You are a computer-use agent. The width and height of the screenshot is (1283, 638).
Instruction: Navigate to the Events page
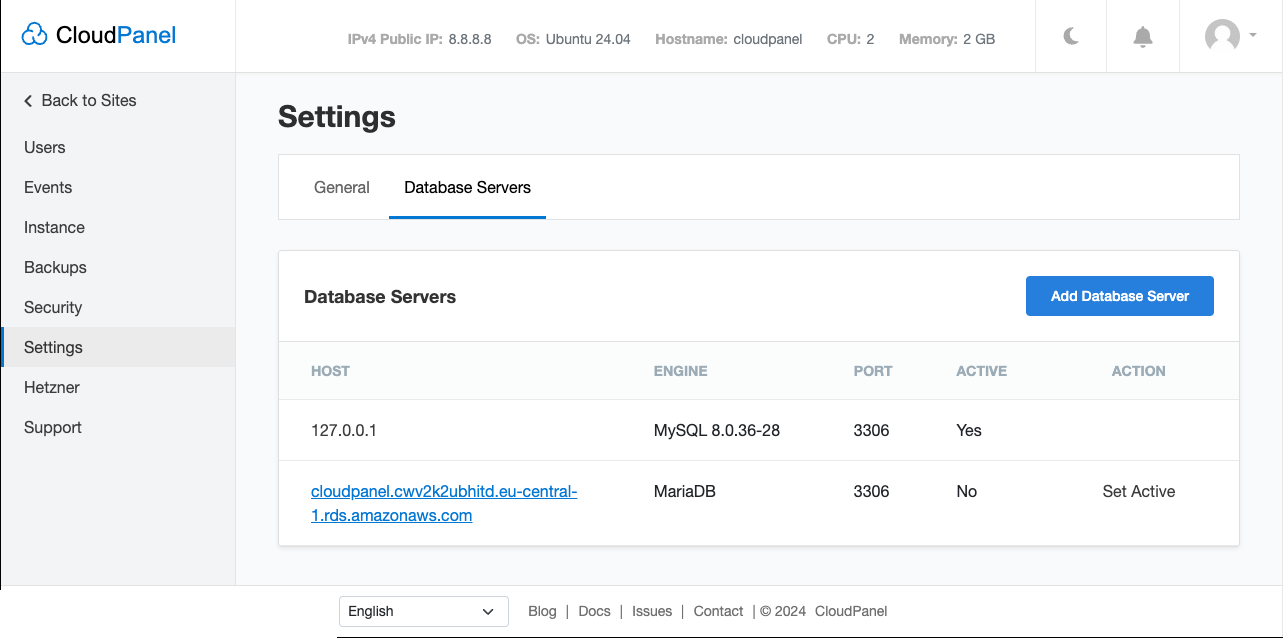[x=47, y=187]
